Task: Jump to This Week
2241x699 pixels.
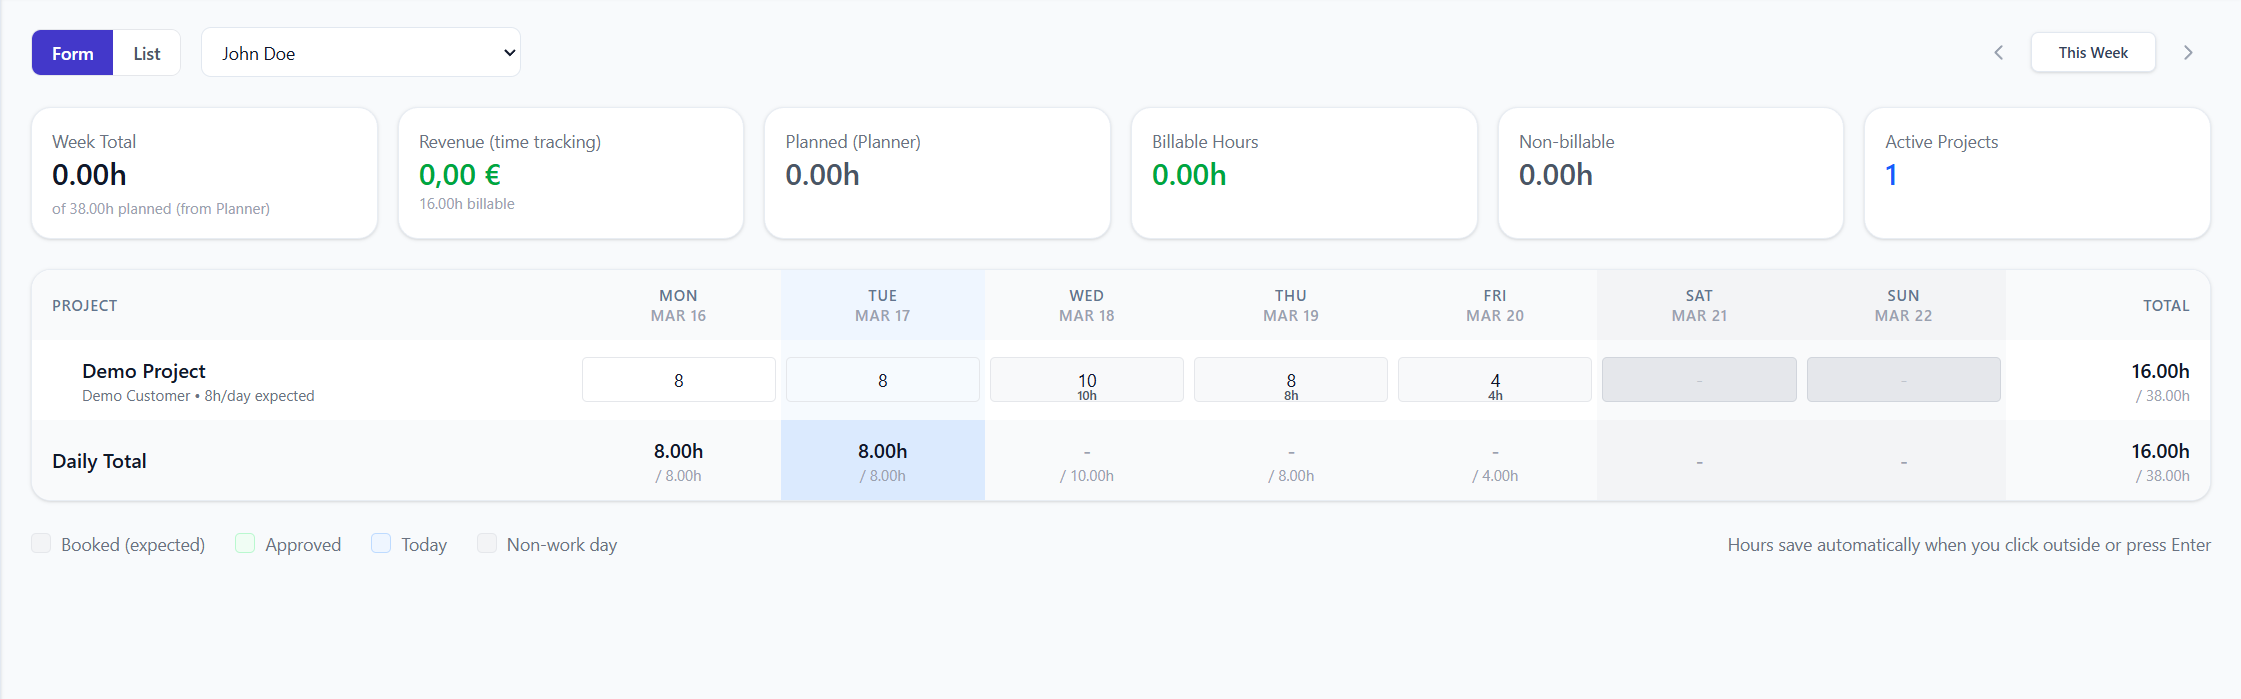Action: [2093, 53]
